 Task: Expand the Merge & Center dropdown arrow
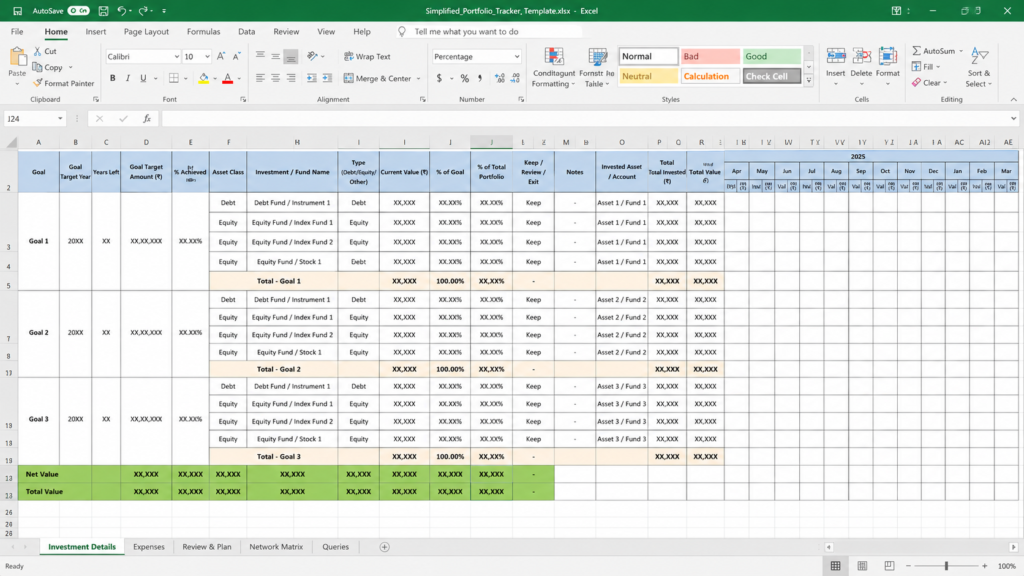click(x=419, y=78)
